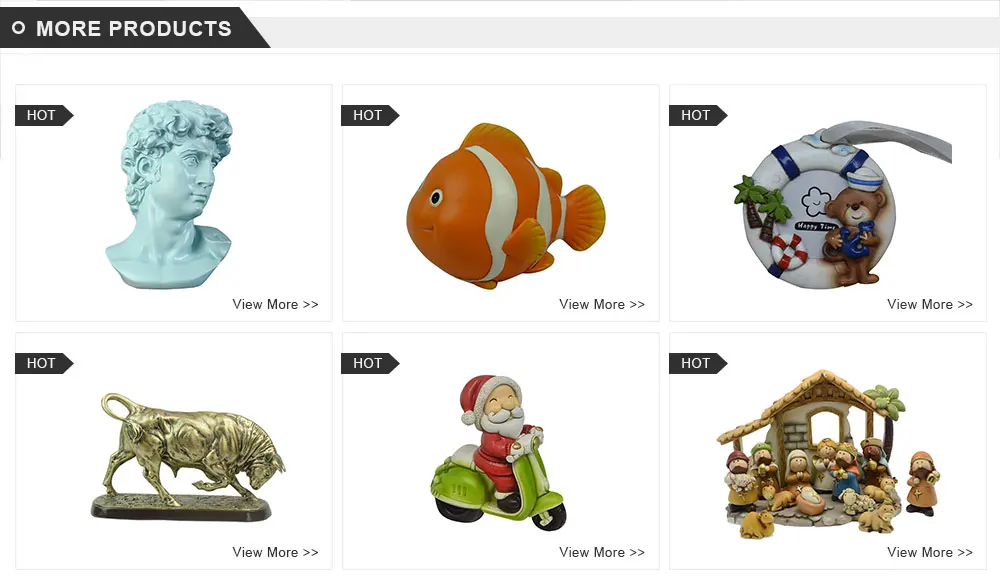The width and height of the screenshot is (1000, 587).
Task: Click the HOT badge on the David bust
Action: pos(44,115)
